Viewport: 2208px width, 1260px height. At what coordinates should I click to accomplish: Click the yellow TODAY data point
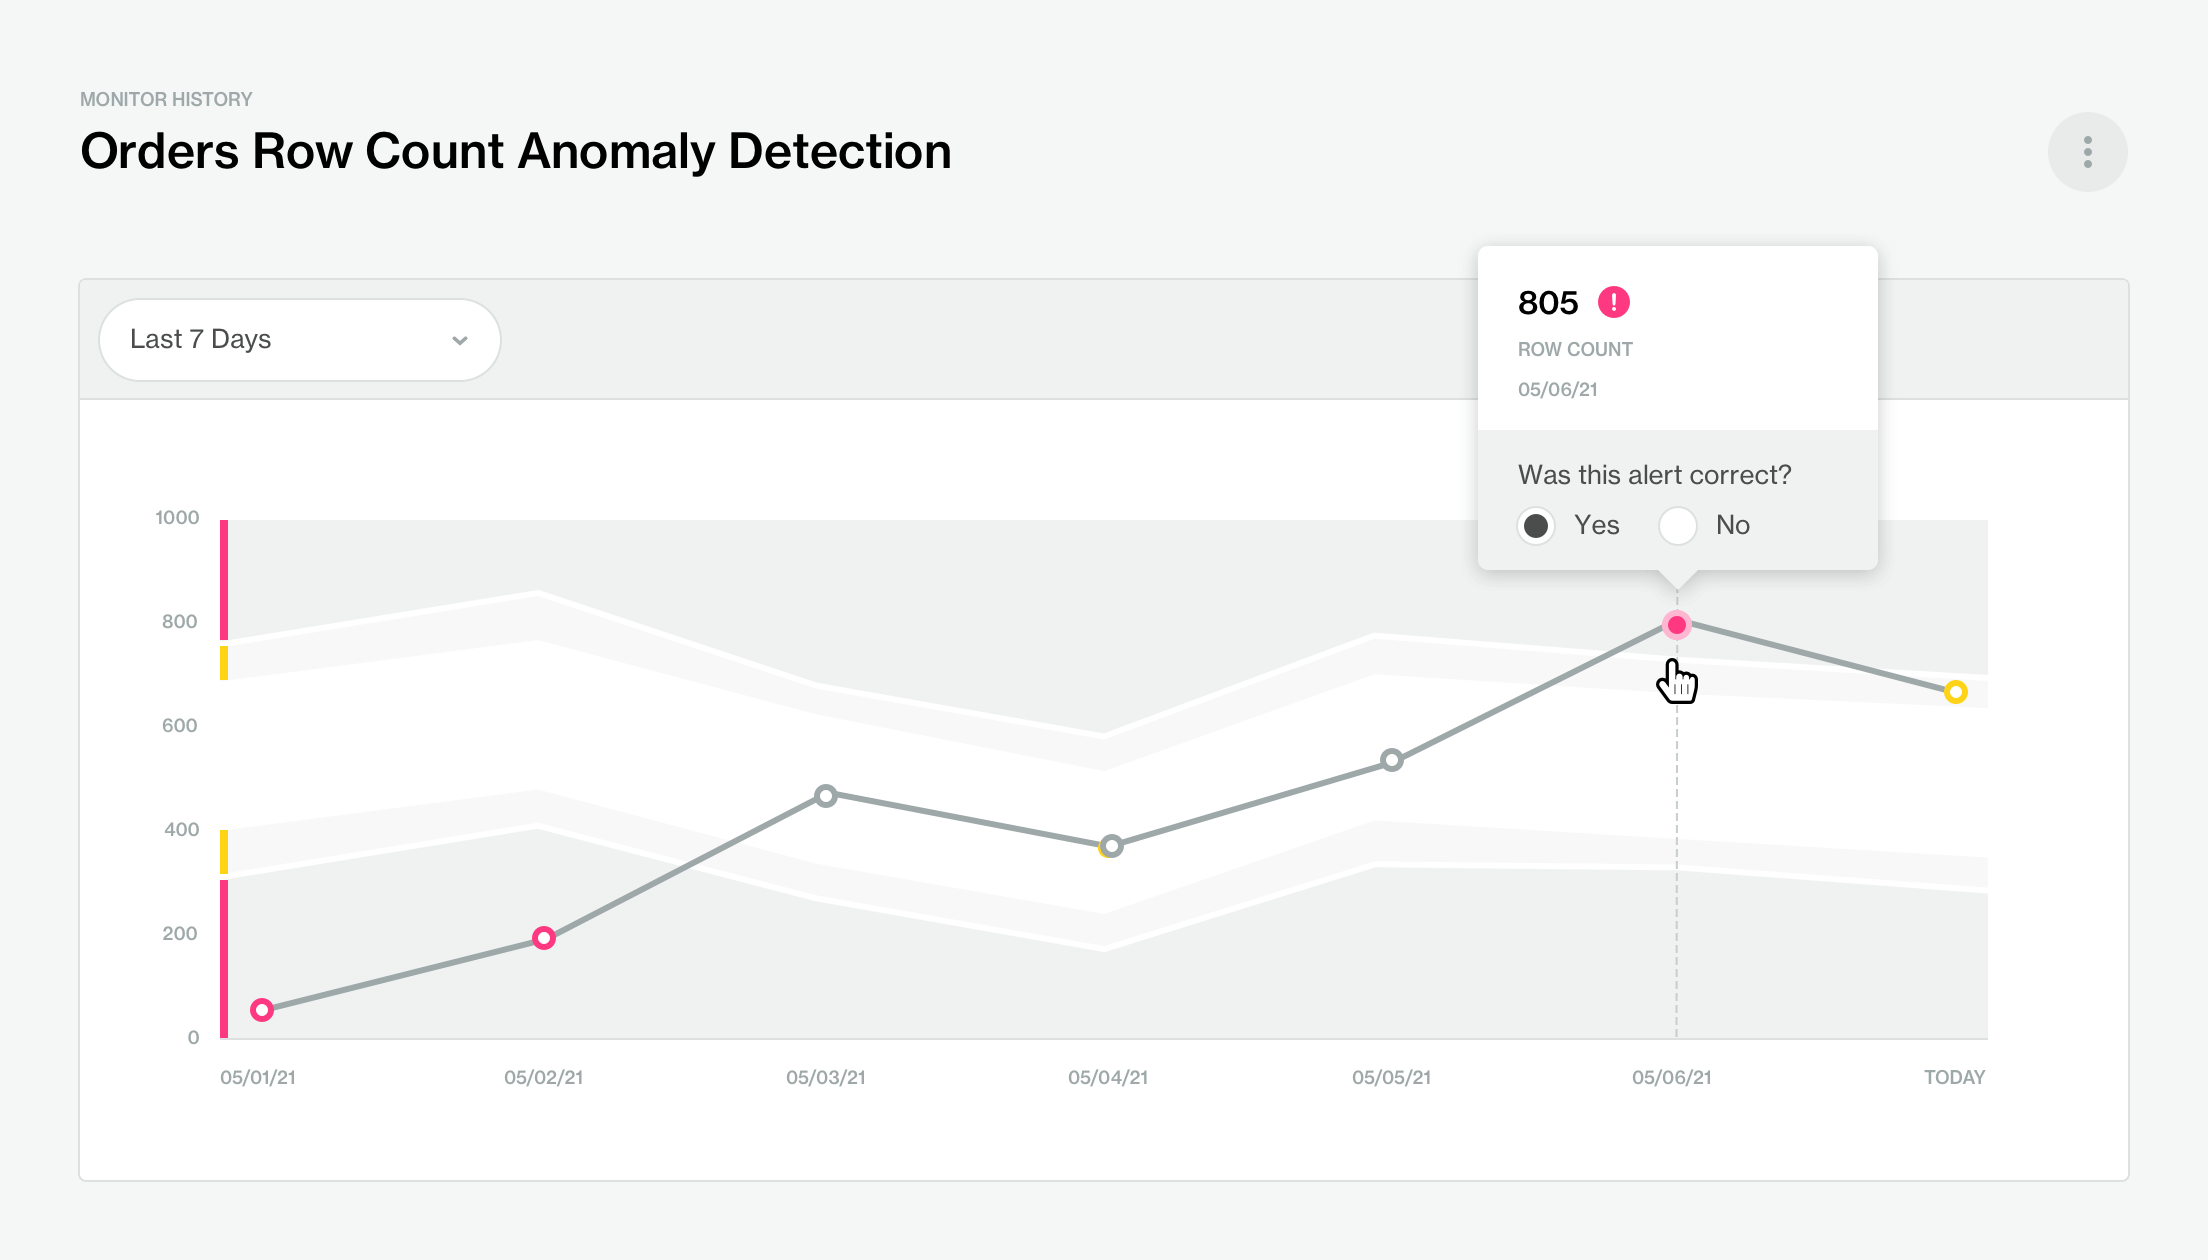tap(1956, 692)
